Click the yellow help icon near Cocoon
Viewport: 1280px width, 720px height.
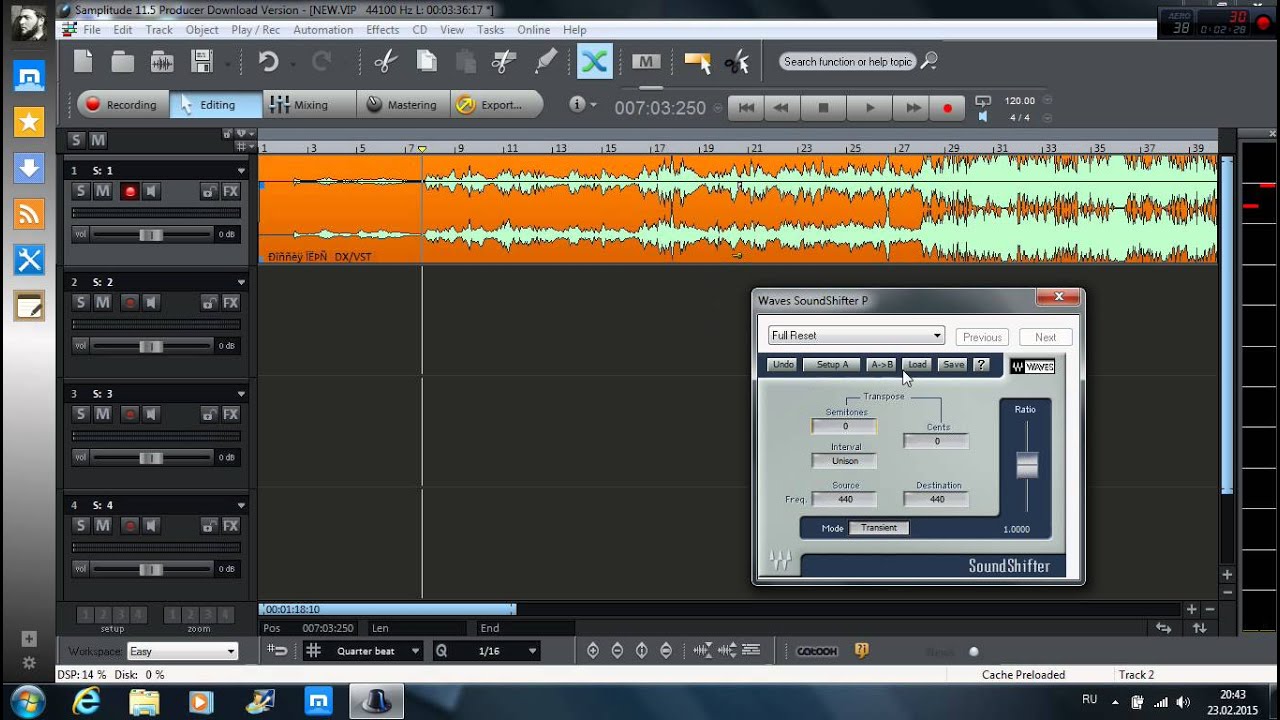(861, 650)
